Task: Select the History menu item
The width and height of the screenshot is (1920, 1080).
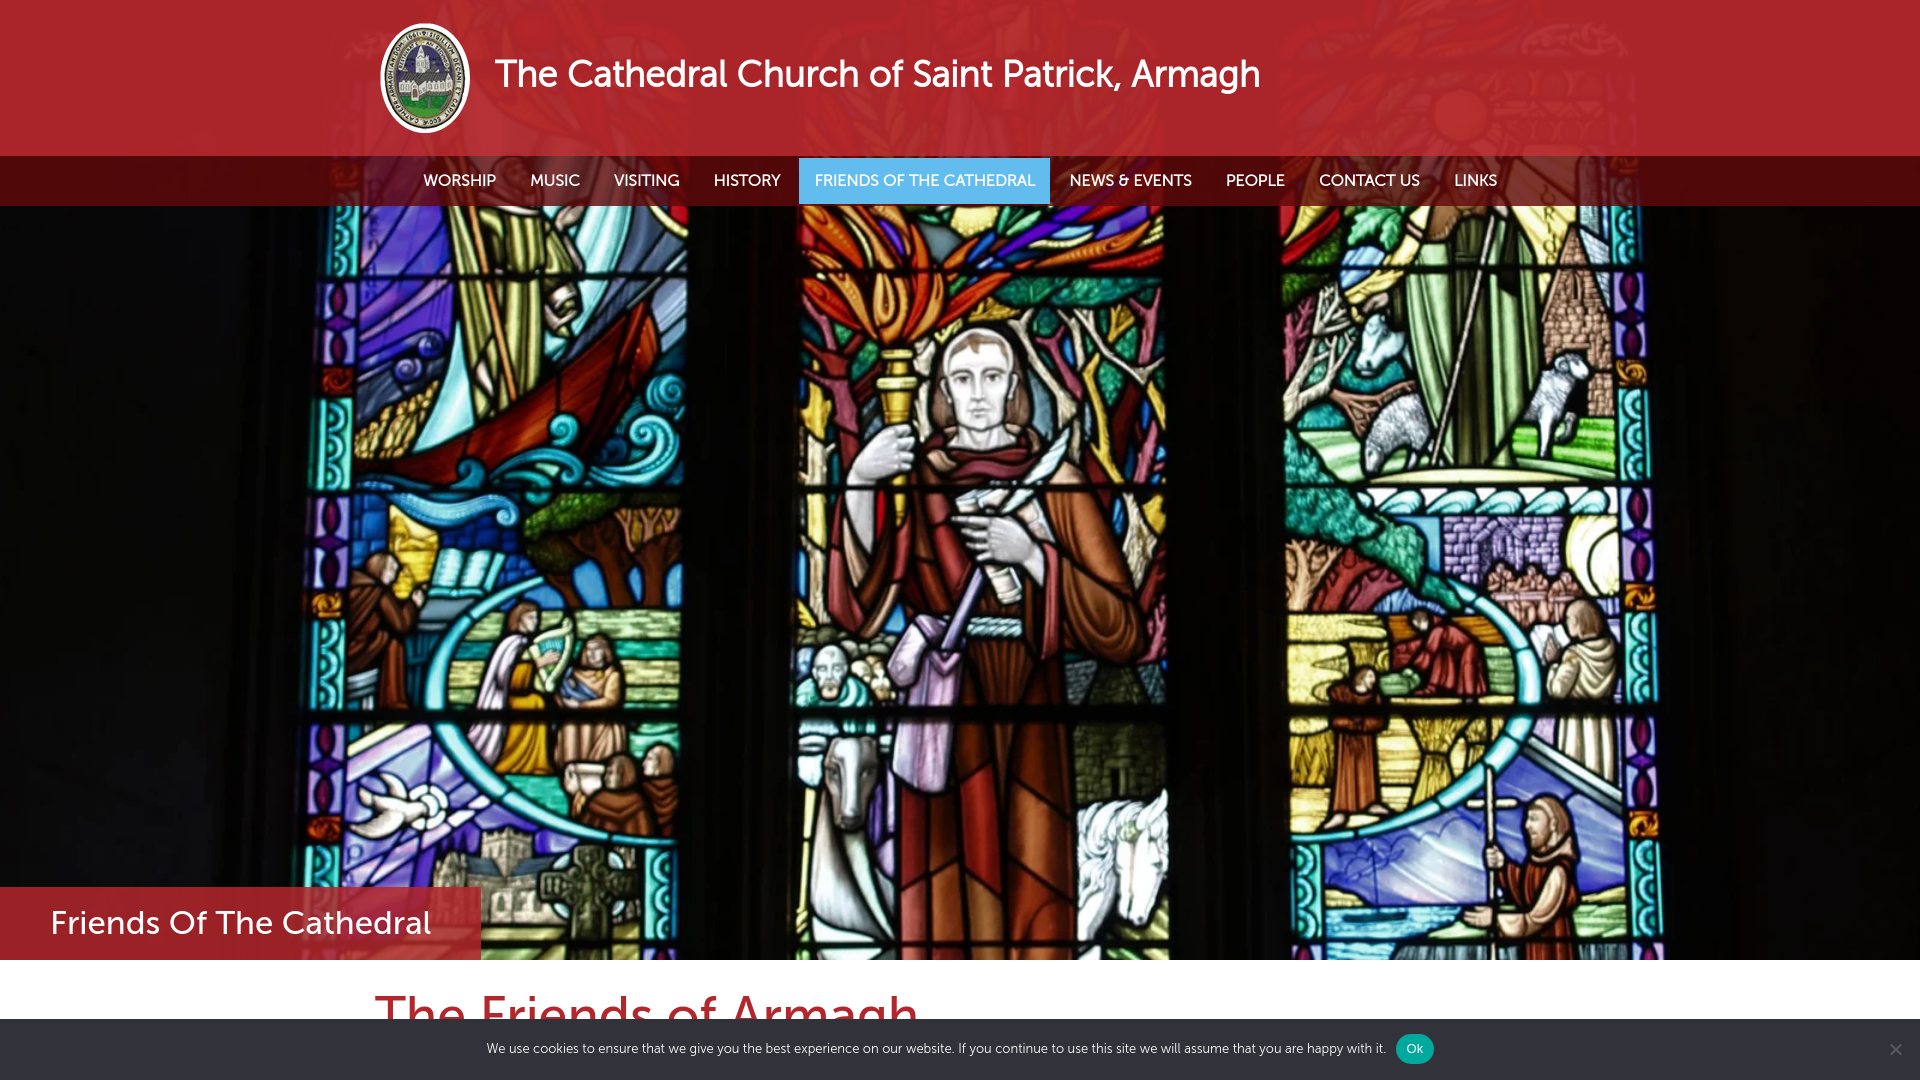Action: pos(747,181)
